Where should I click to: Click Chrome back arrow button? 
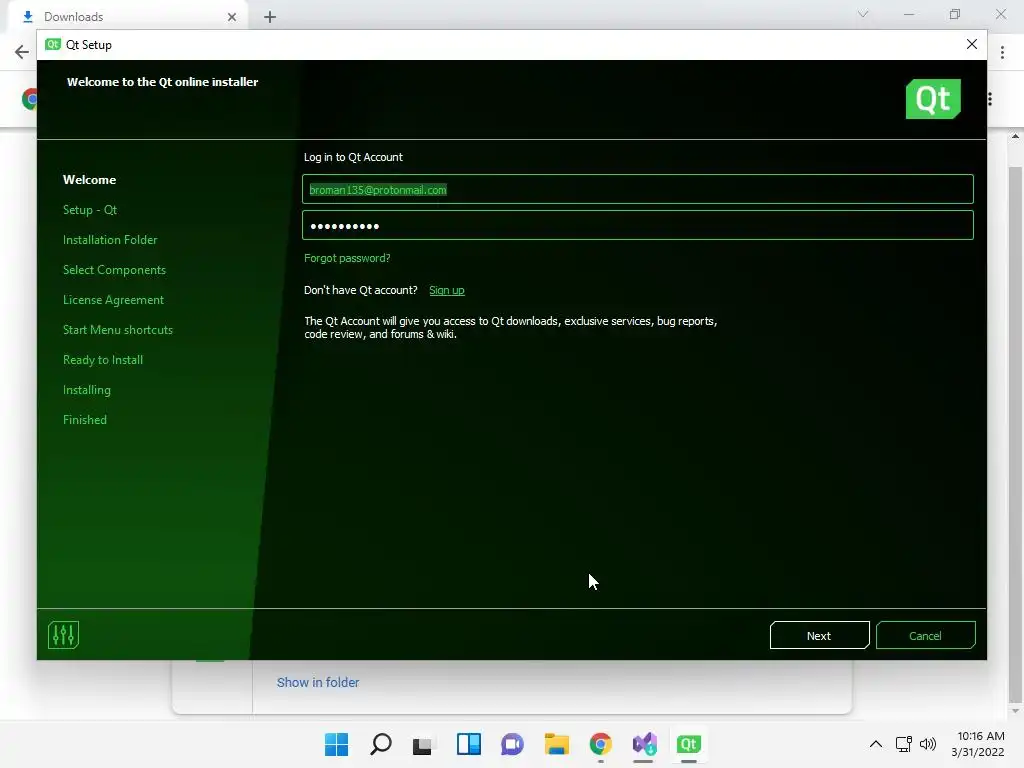pyautogui.click(x=22, y=52)
